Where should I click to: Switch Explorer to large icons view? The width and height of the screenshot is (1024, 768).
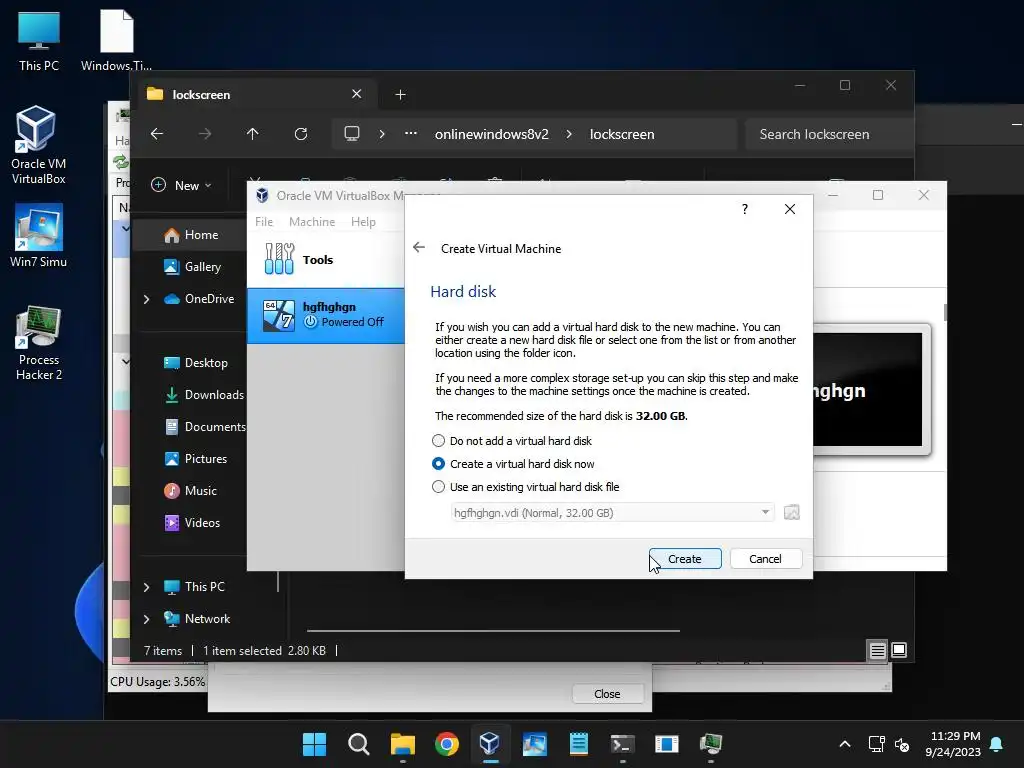899,650
